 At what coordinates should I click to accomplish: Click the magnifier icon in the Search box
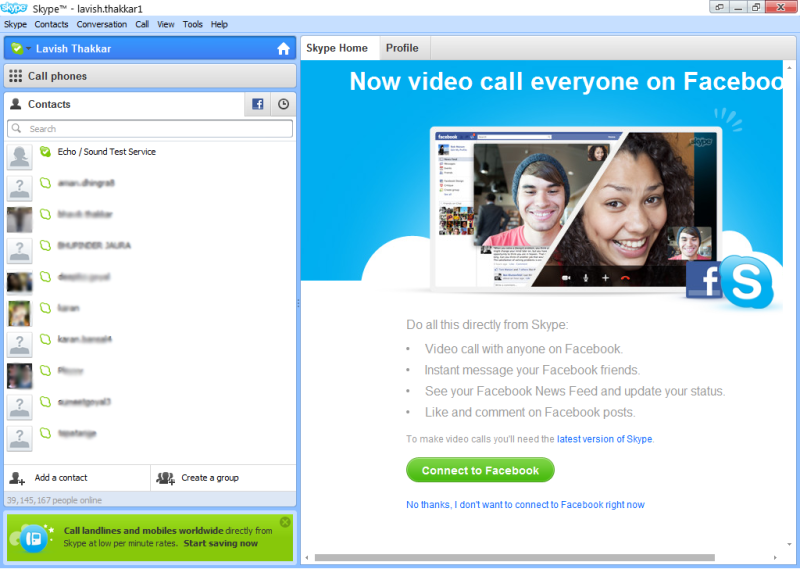17,129
